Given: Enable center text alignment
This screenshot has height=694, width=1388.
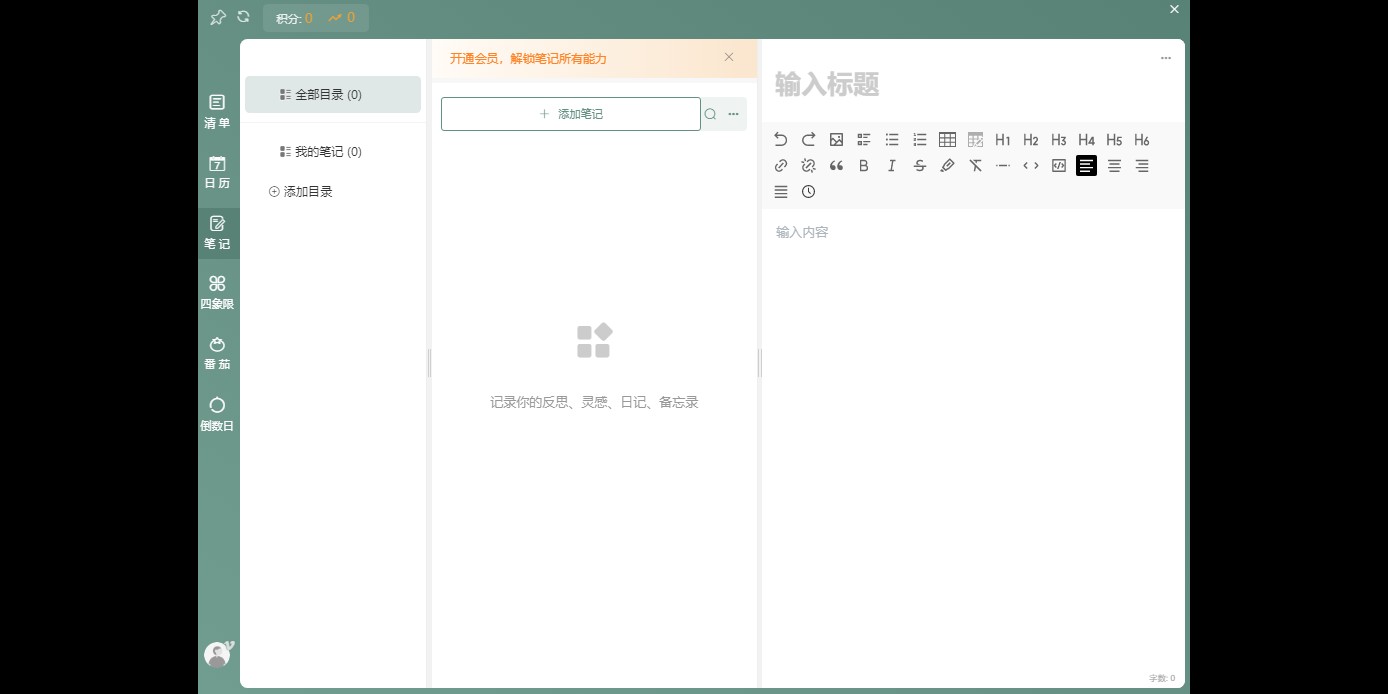Looking at the screenshot, I should click(1114, 166).
